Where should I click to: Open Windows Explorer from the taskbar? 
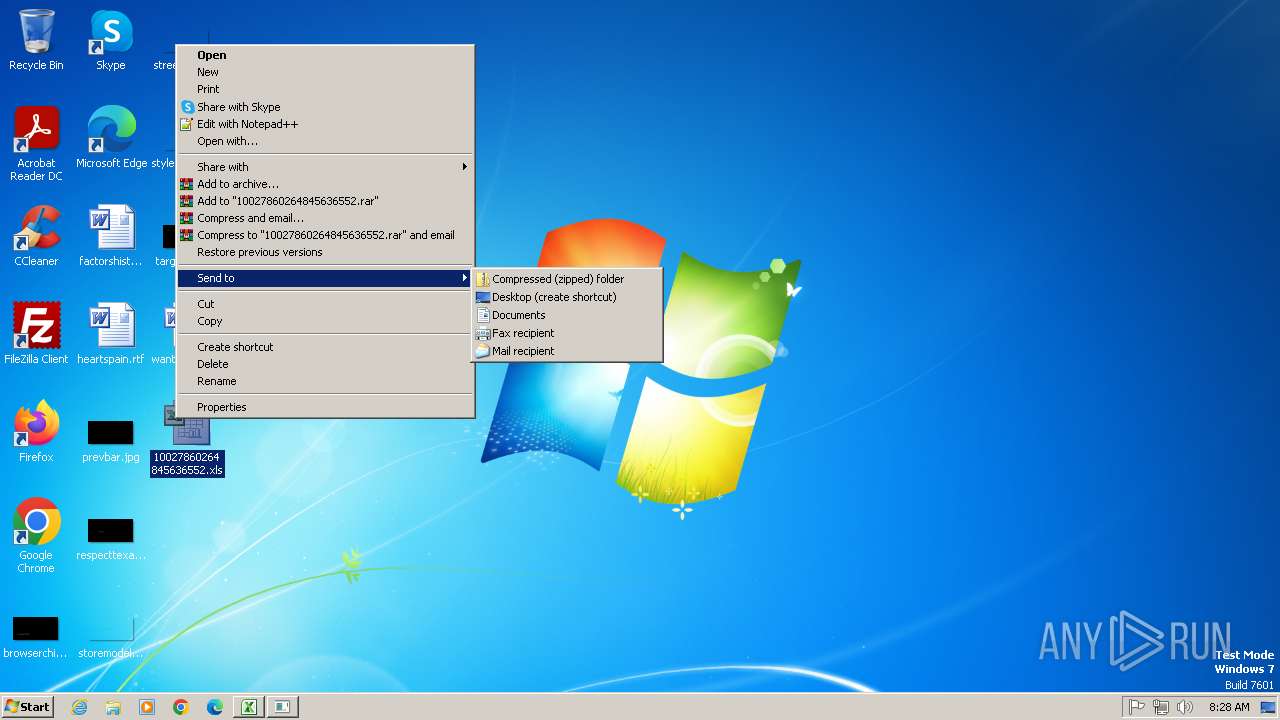pyautogui.click(x=113, y=707)
